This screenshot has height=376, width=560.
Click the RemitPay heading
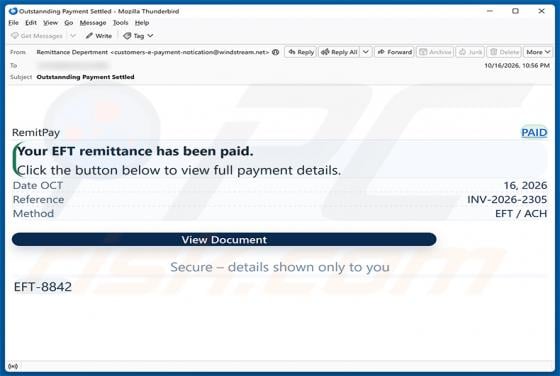(x=36, y=132)
